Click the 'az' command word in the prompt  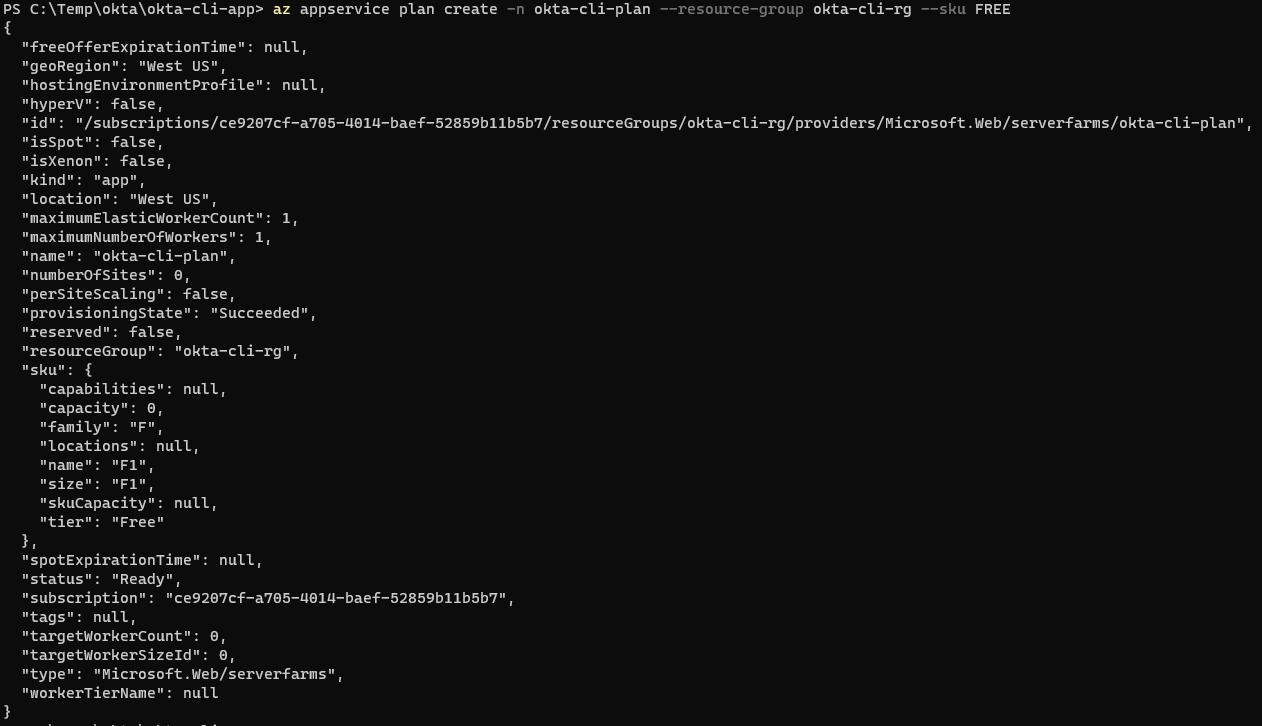point(281,9)
